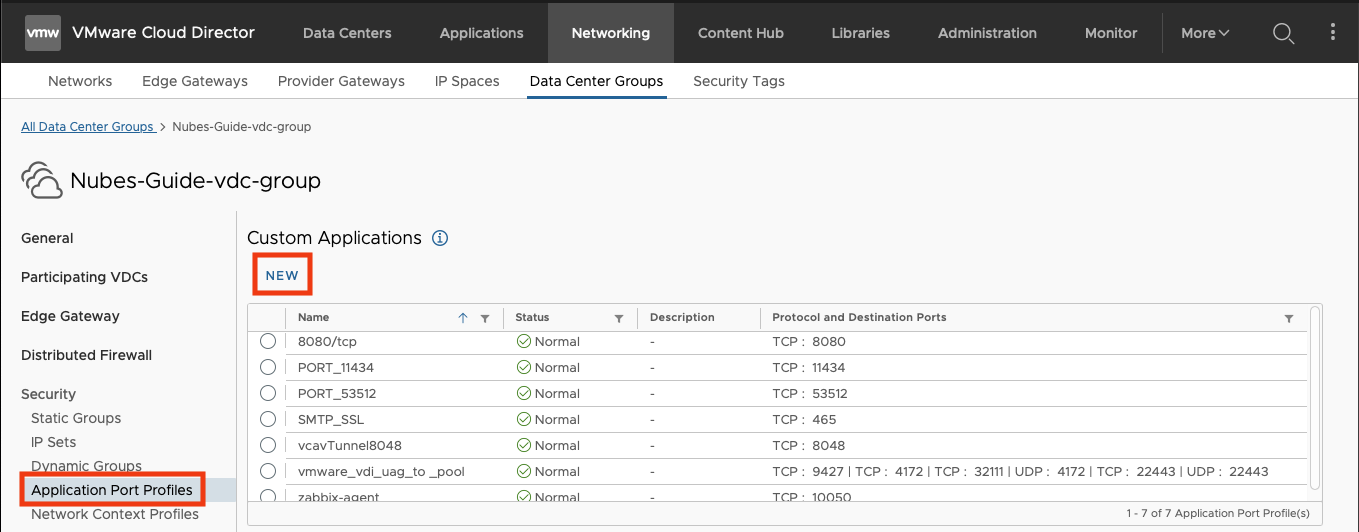Open the Data Centers top menu
The height and width of the screenshot is (532, 1359).
pyautogui.click(x=347, y=33)
